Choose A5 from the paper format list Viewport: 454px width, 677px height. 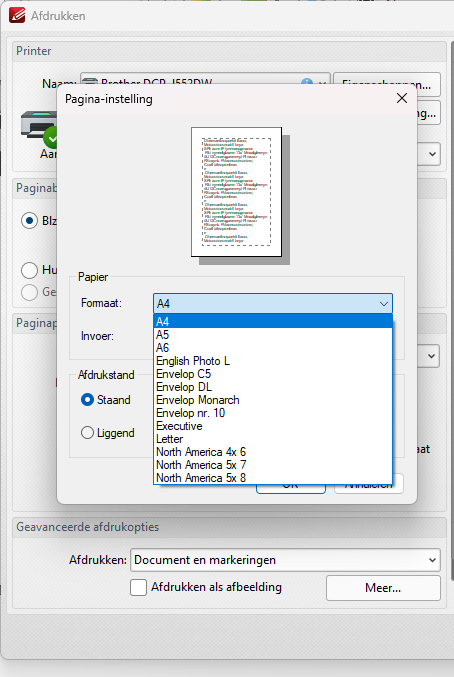click(273, 335)
